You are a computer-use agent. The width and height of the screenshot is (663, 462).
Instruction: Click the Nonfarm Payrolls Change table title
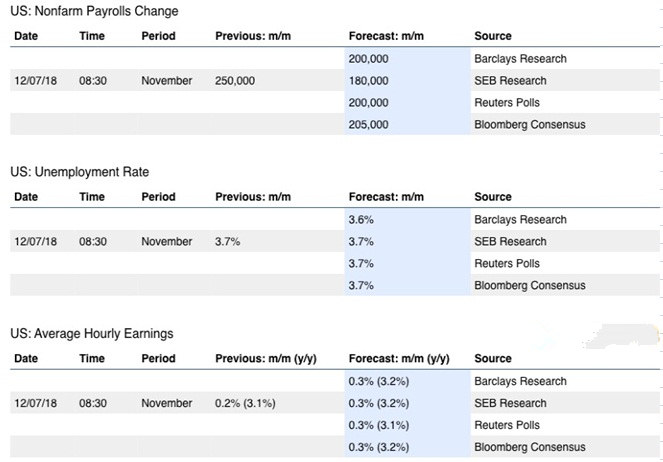pos(94,11)
